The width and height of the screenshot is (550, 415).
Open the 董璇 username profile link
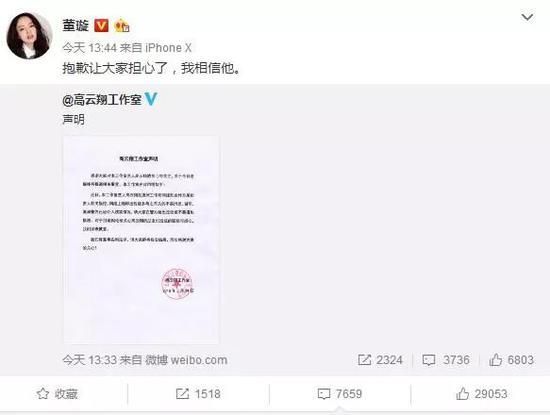coord(75,26)
